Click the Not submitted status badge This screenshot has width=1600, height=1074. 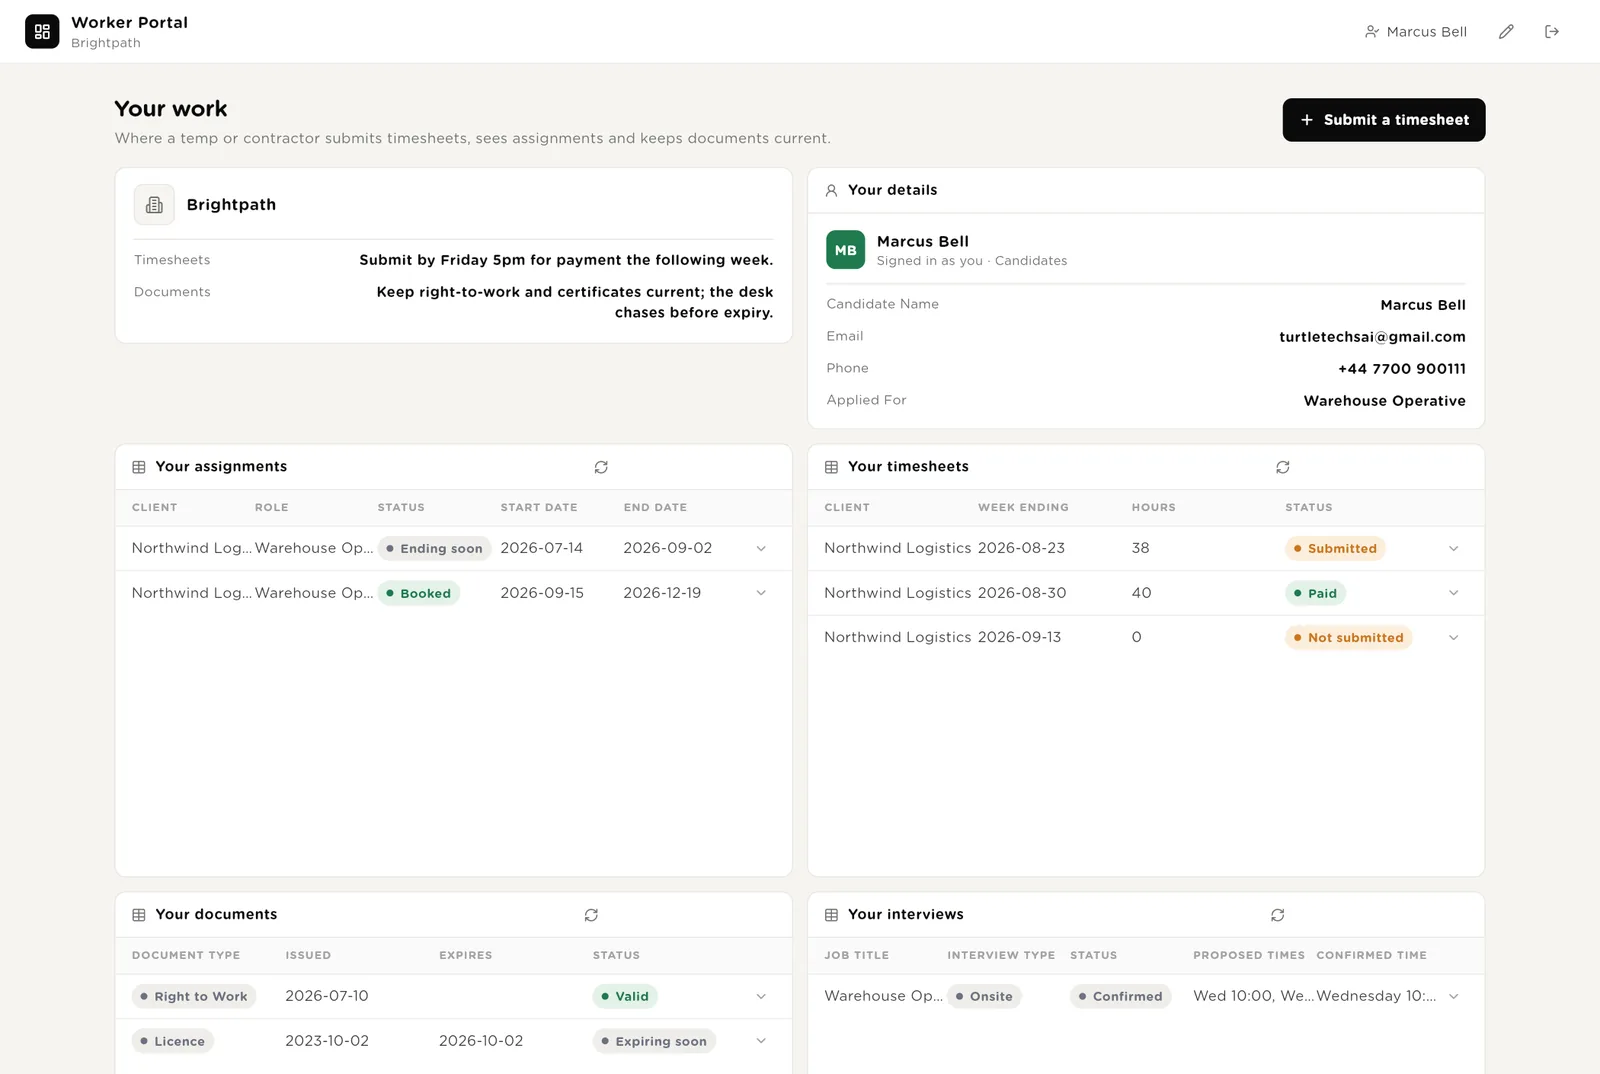[1349, 638]
